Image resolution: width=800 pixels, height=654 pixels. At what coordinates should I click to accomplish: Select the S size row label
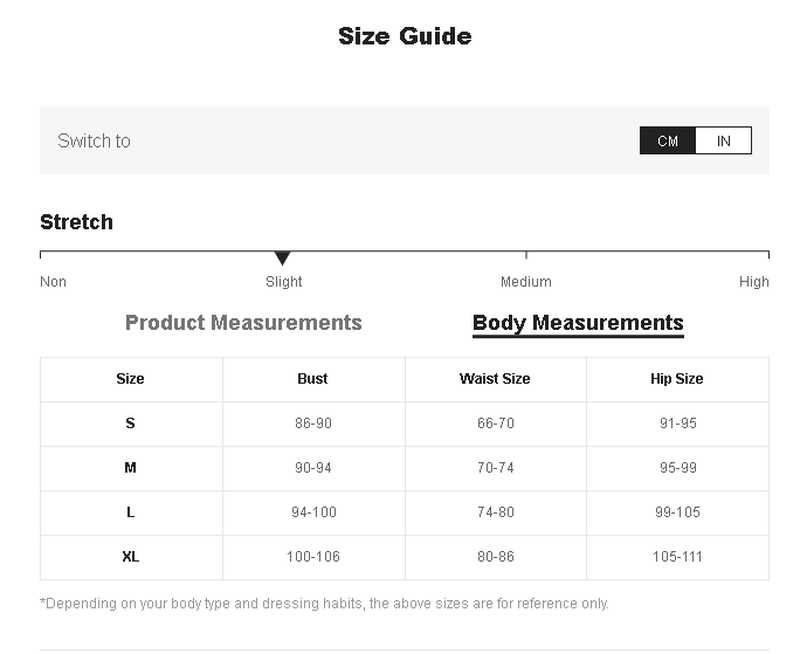point(130,423)
